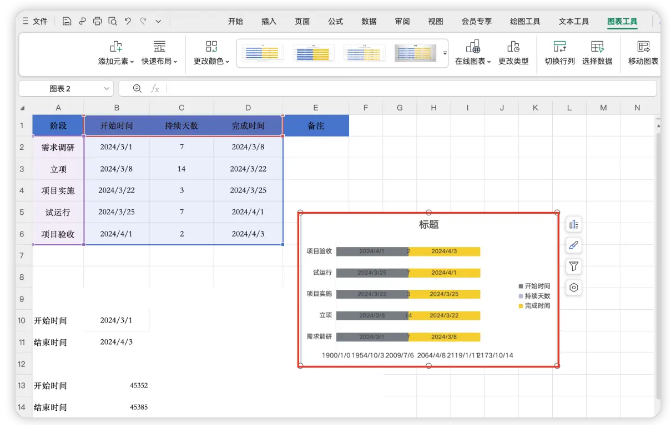
Task: Choose the fourth gray chart style thumbnail
Action: (x=415, y=53)
